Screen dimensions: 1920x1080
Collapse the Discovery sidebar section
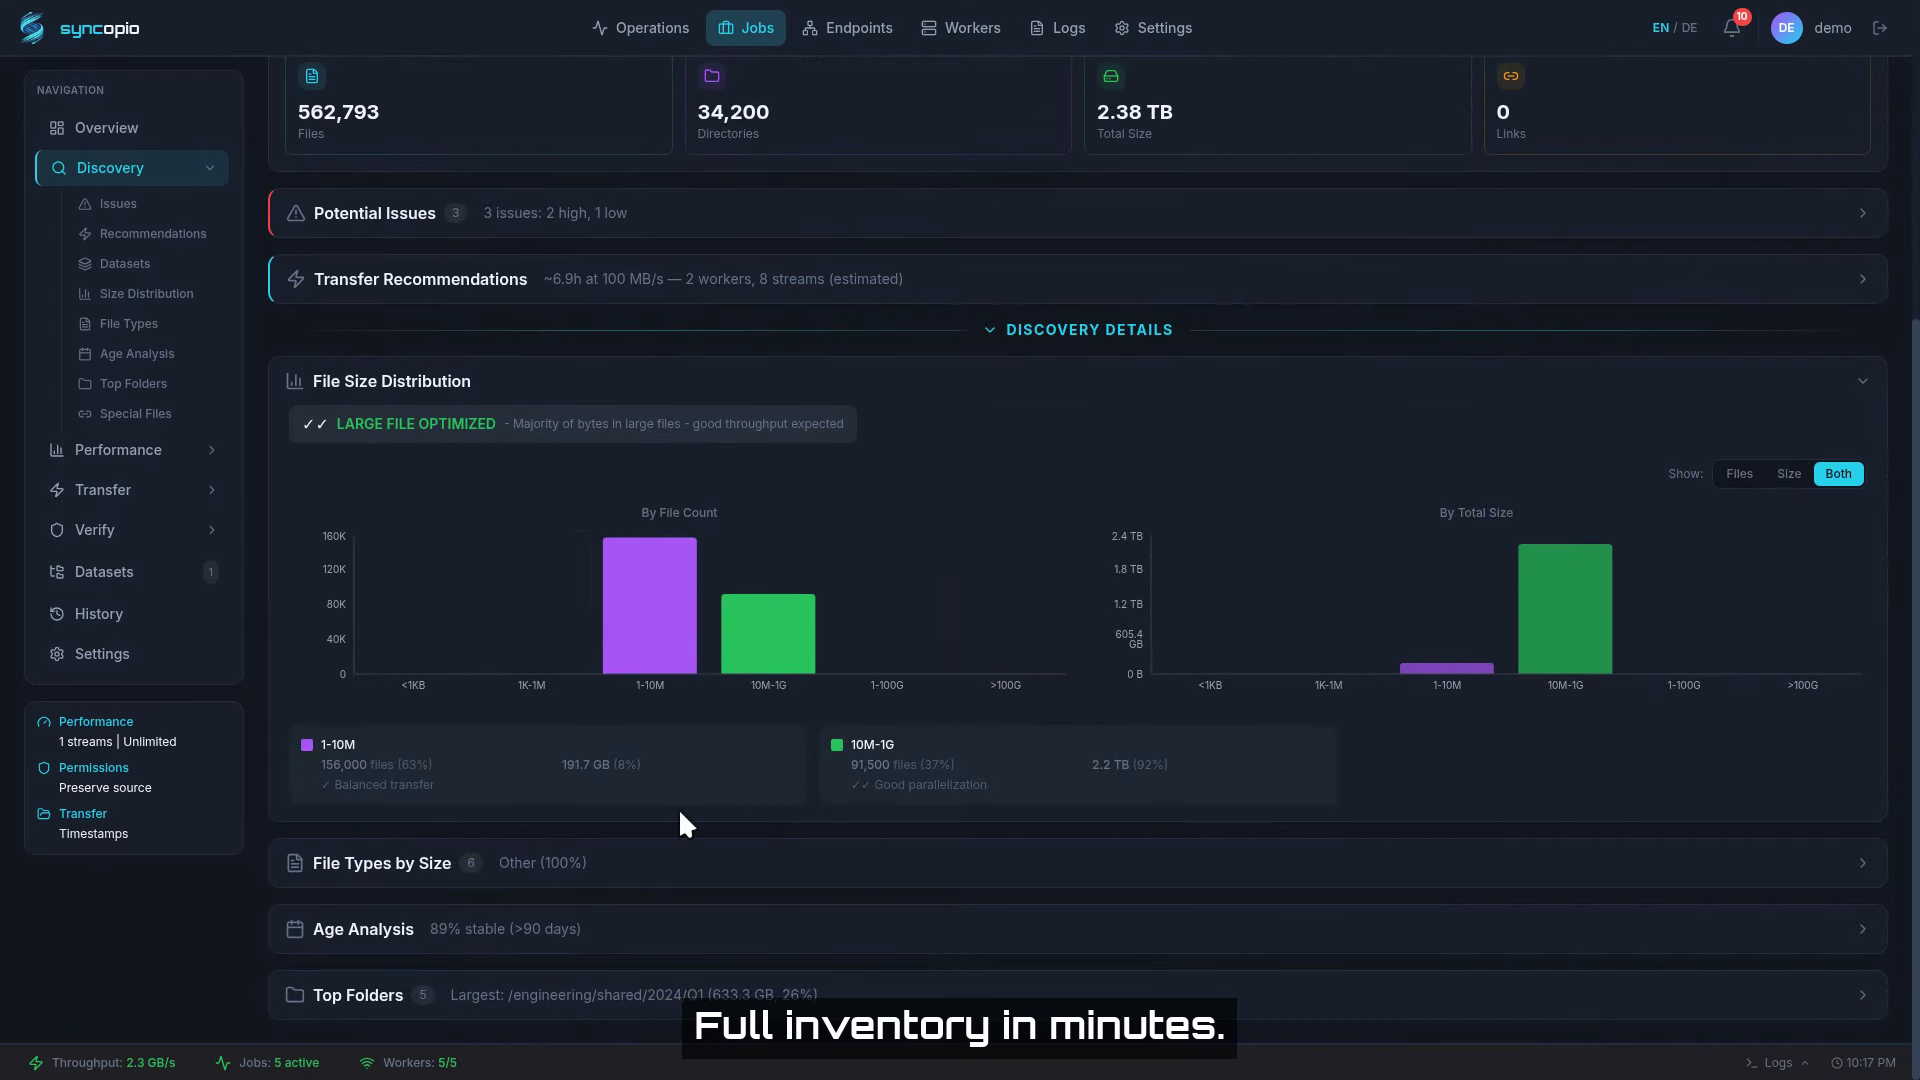(210, 168)
